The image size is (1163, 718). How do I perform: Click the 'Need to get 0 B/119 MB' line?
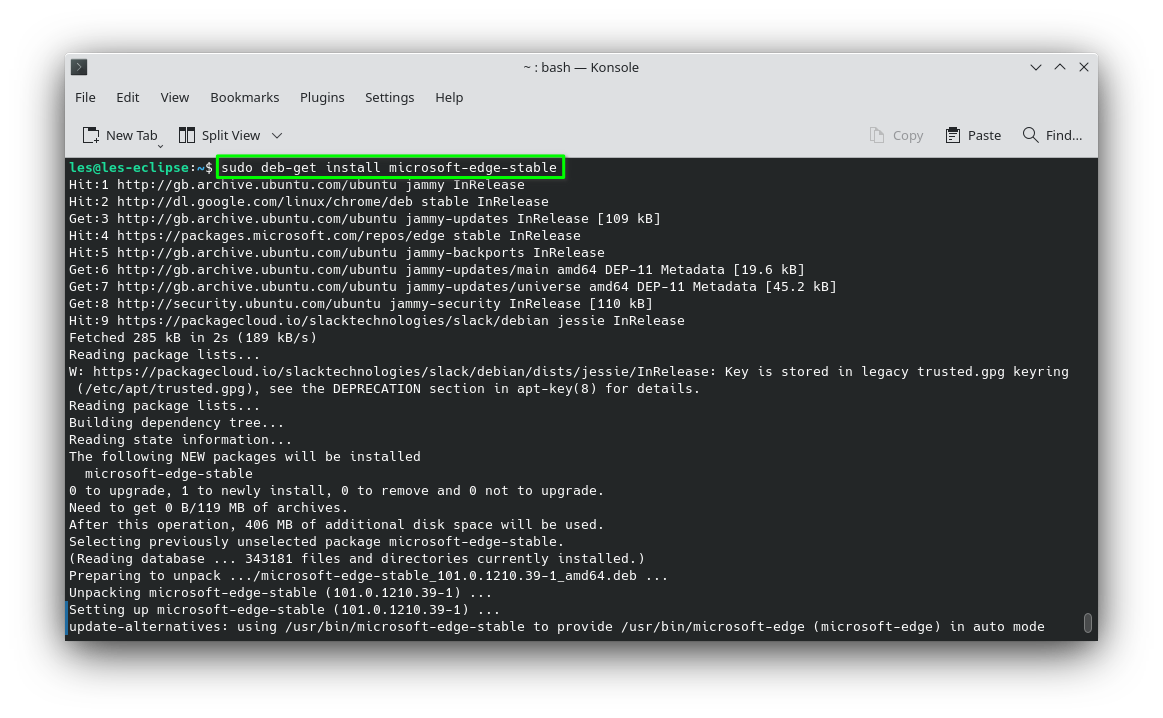(208, 508)
